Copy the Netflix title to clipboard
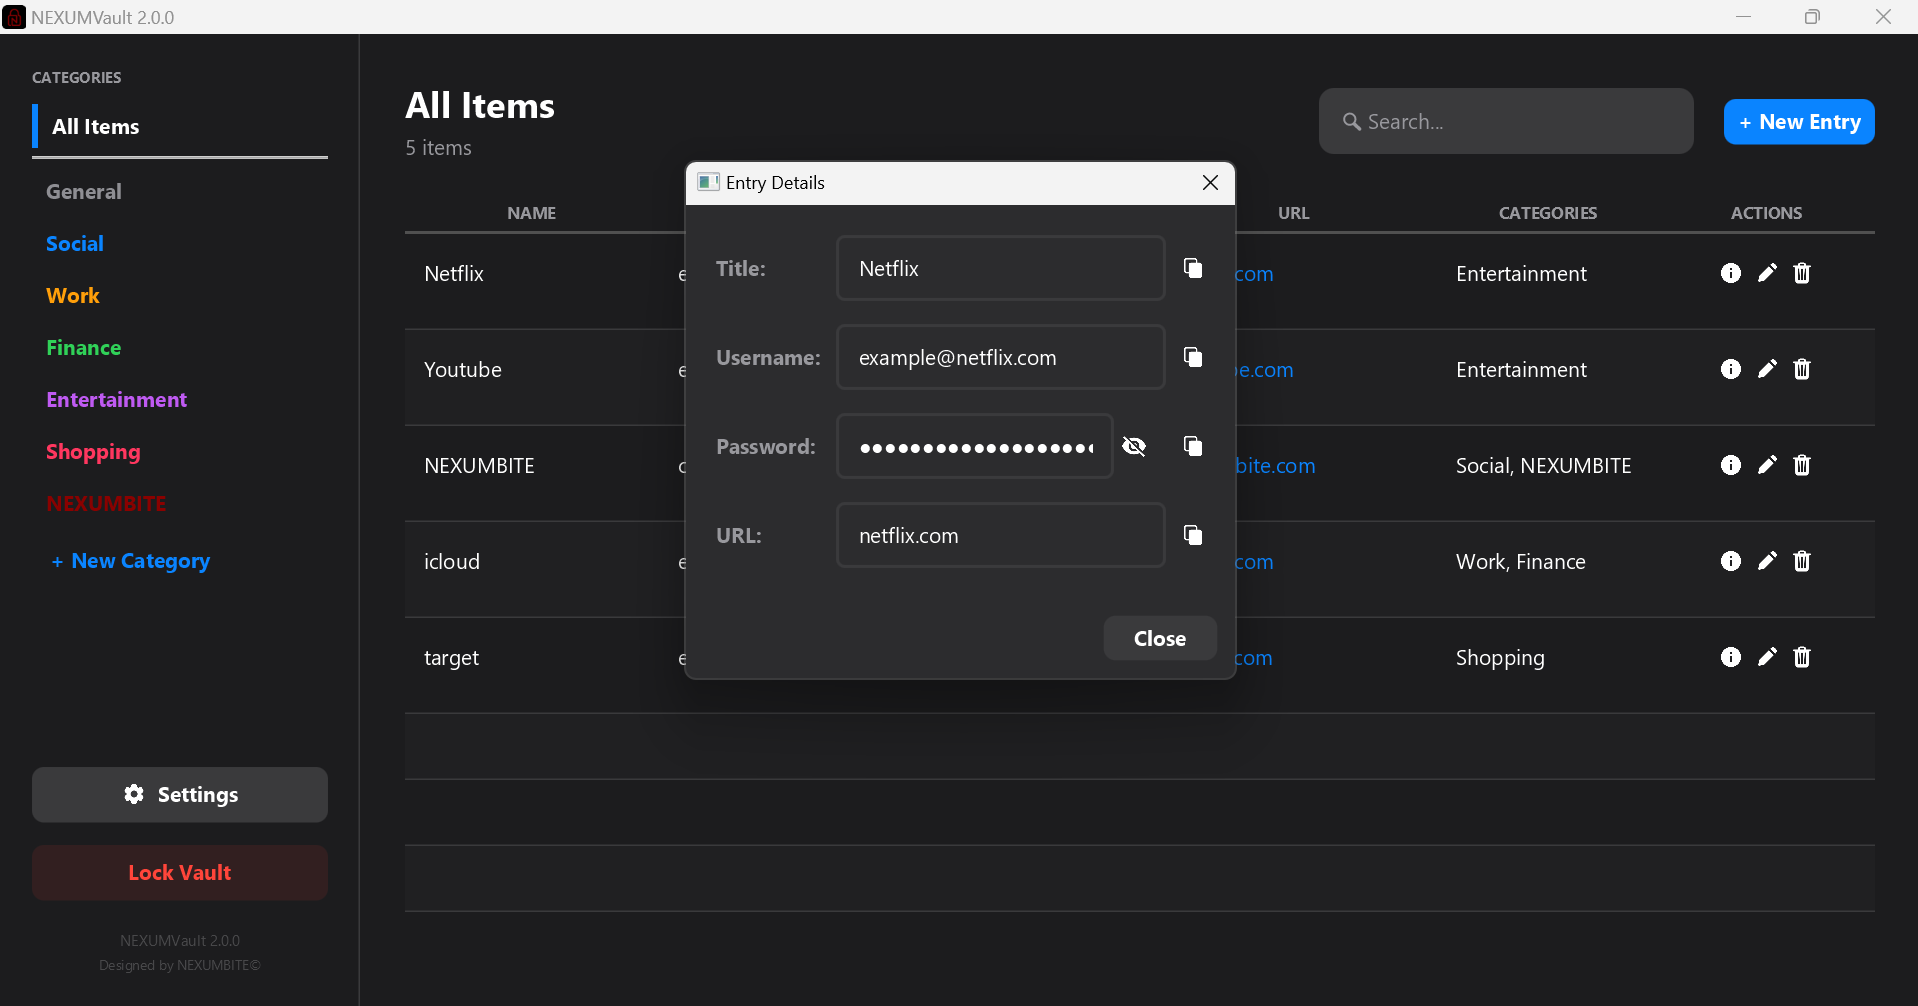 point(1193,268)
